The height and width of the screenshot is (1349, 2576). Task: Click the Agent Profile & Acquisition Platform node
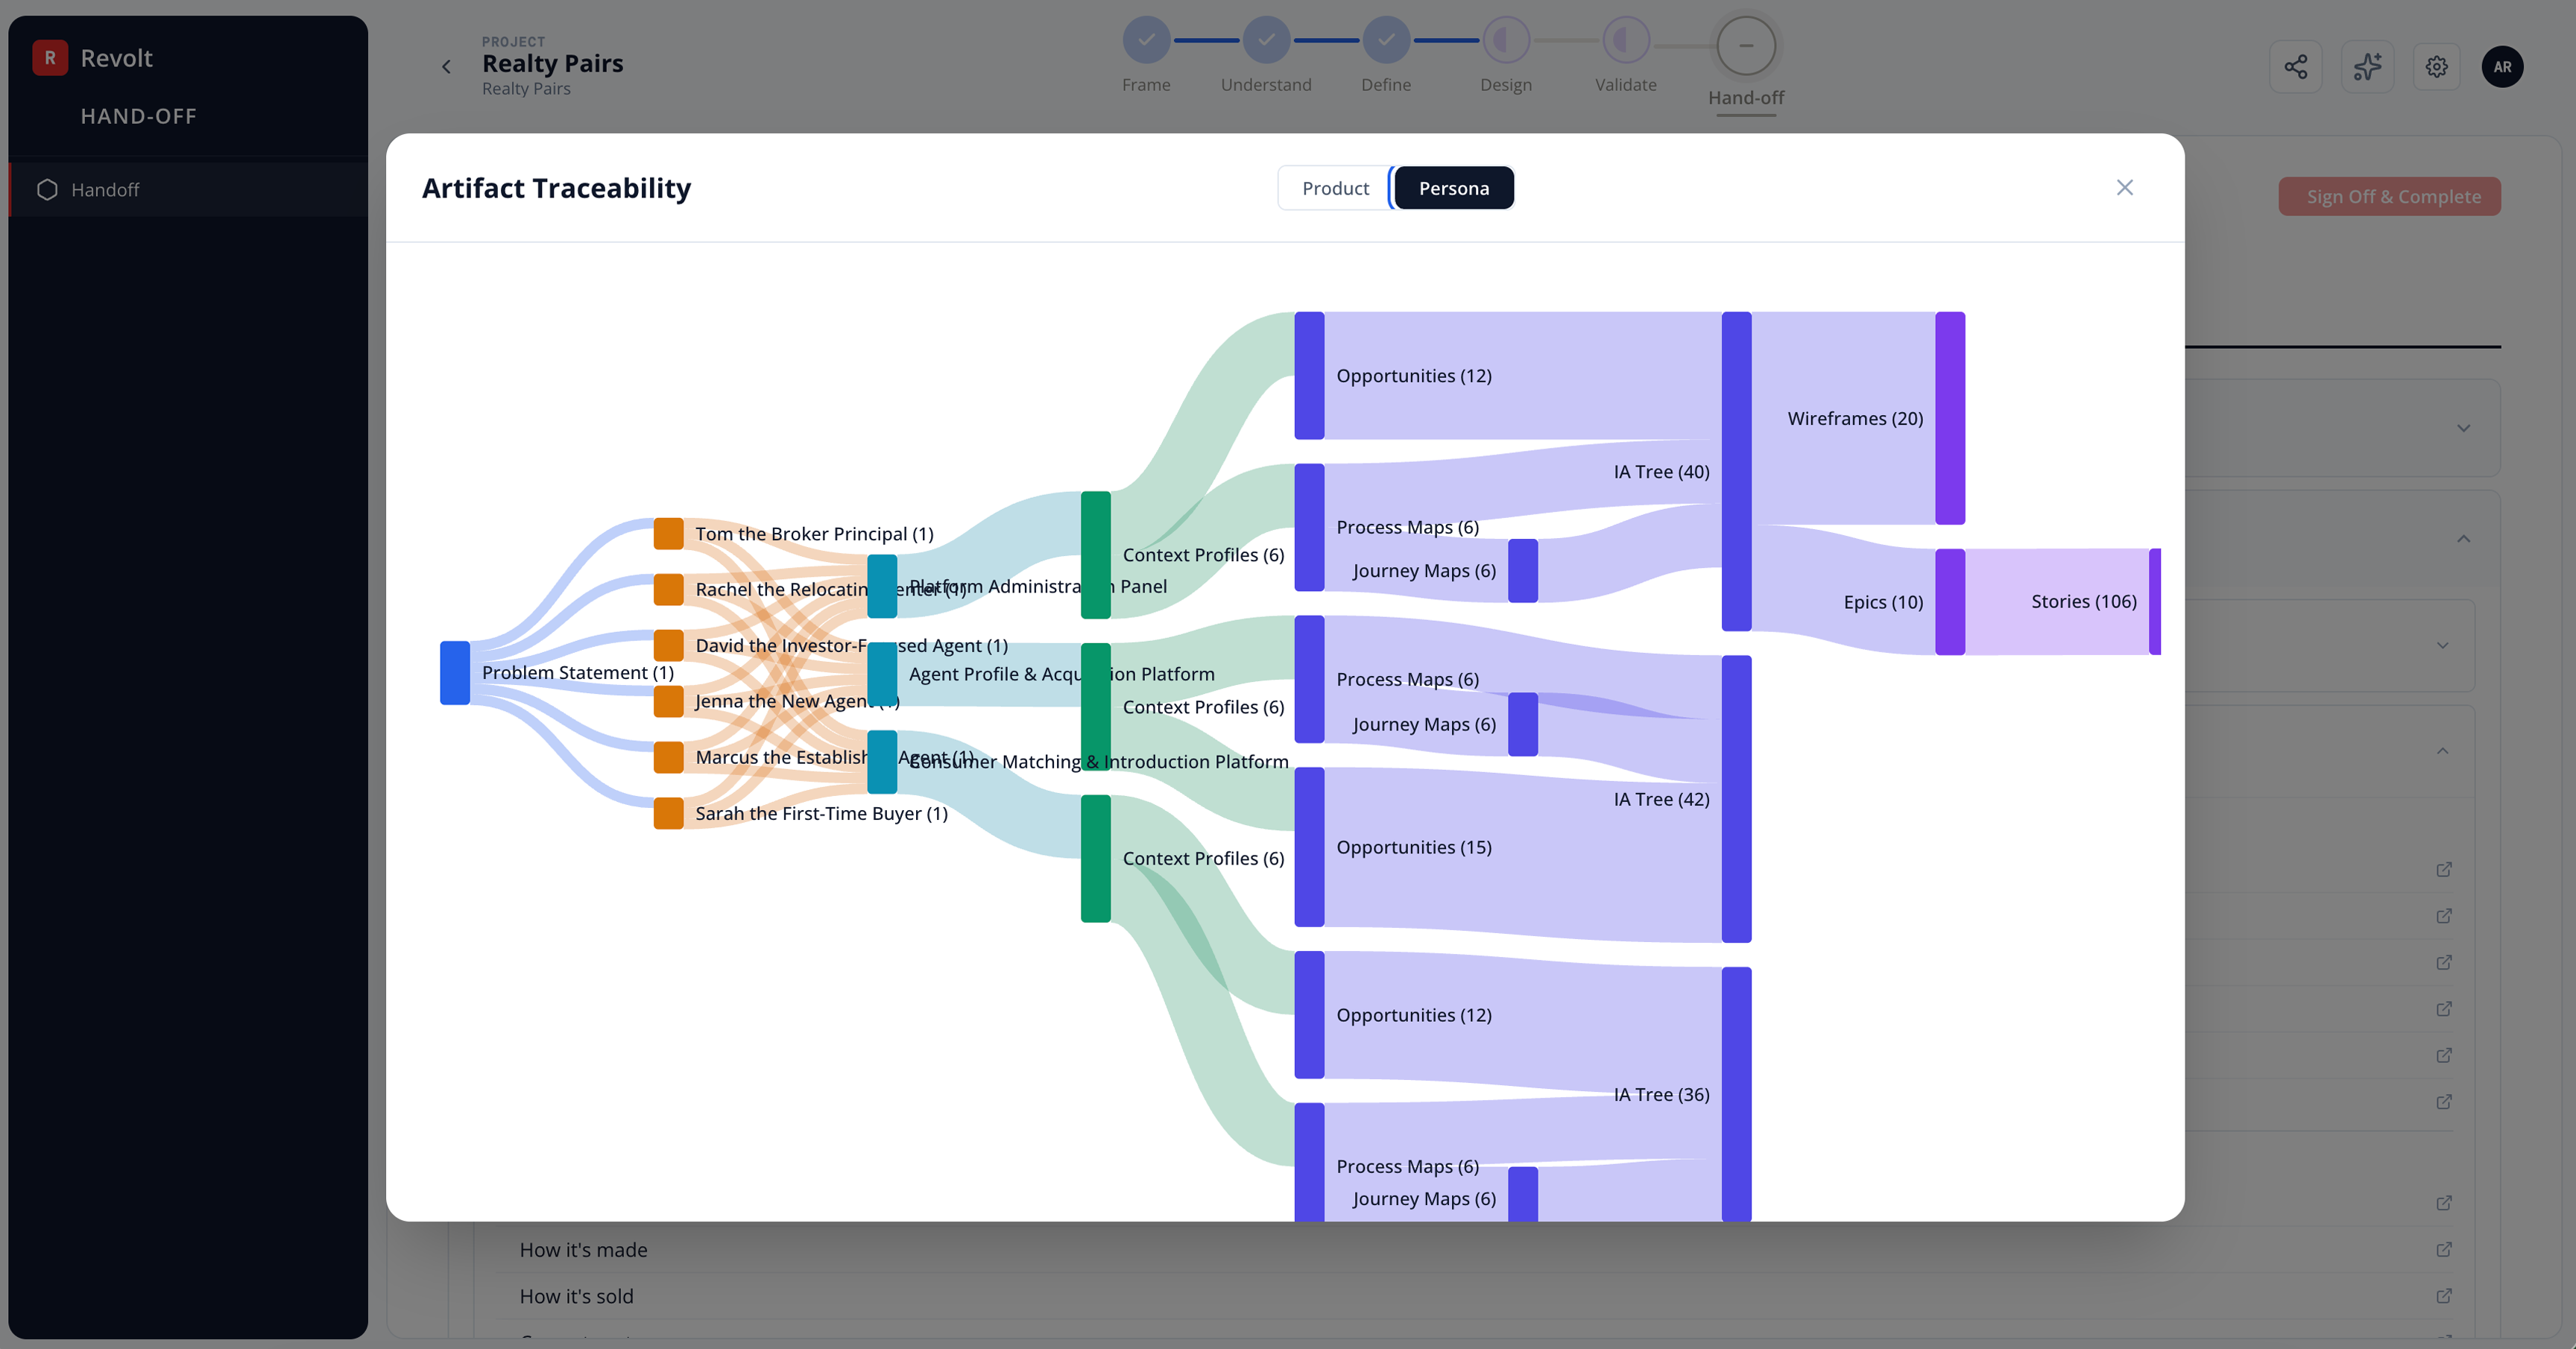pyautogui.click(x=882, y=674)
